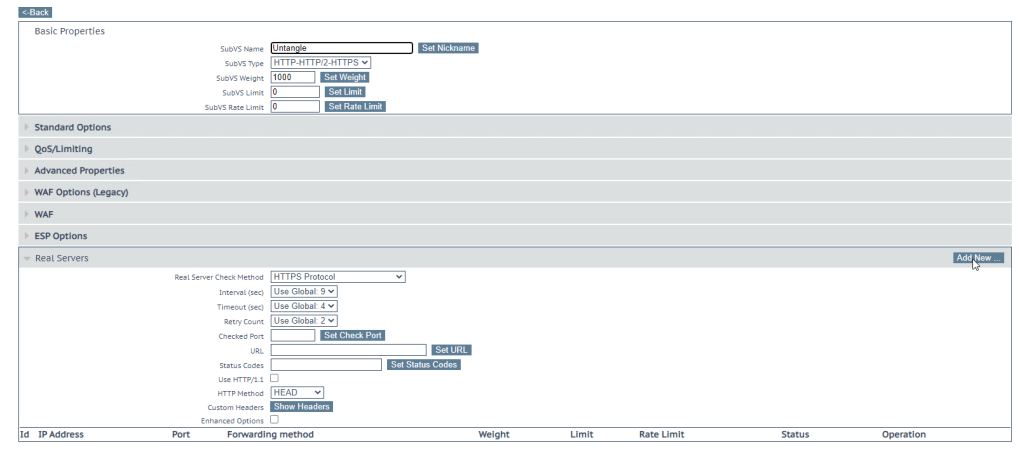Open the SubVS Type dropdown
Screen dimensions: 1022x452
pyautogui.click(x=321, y=63)
